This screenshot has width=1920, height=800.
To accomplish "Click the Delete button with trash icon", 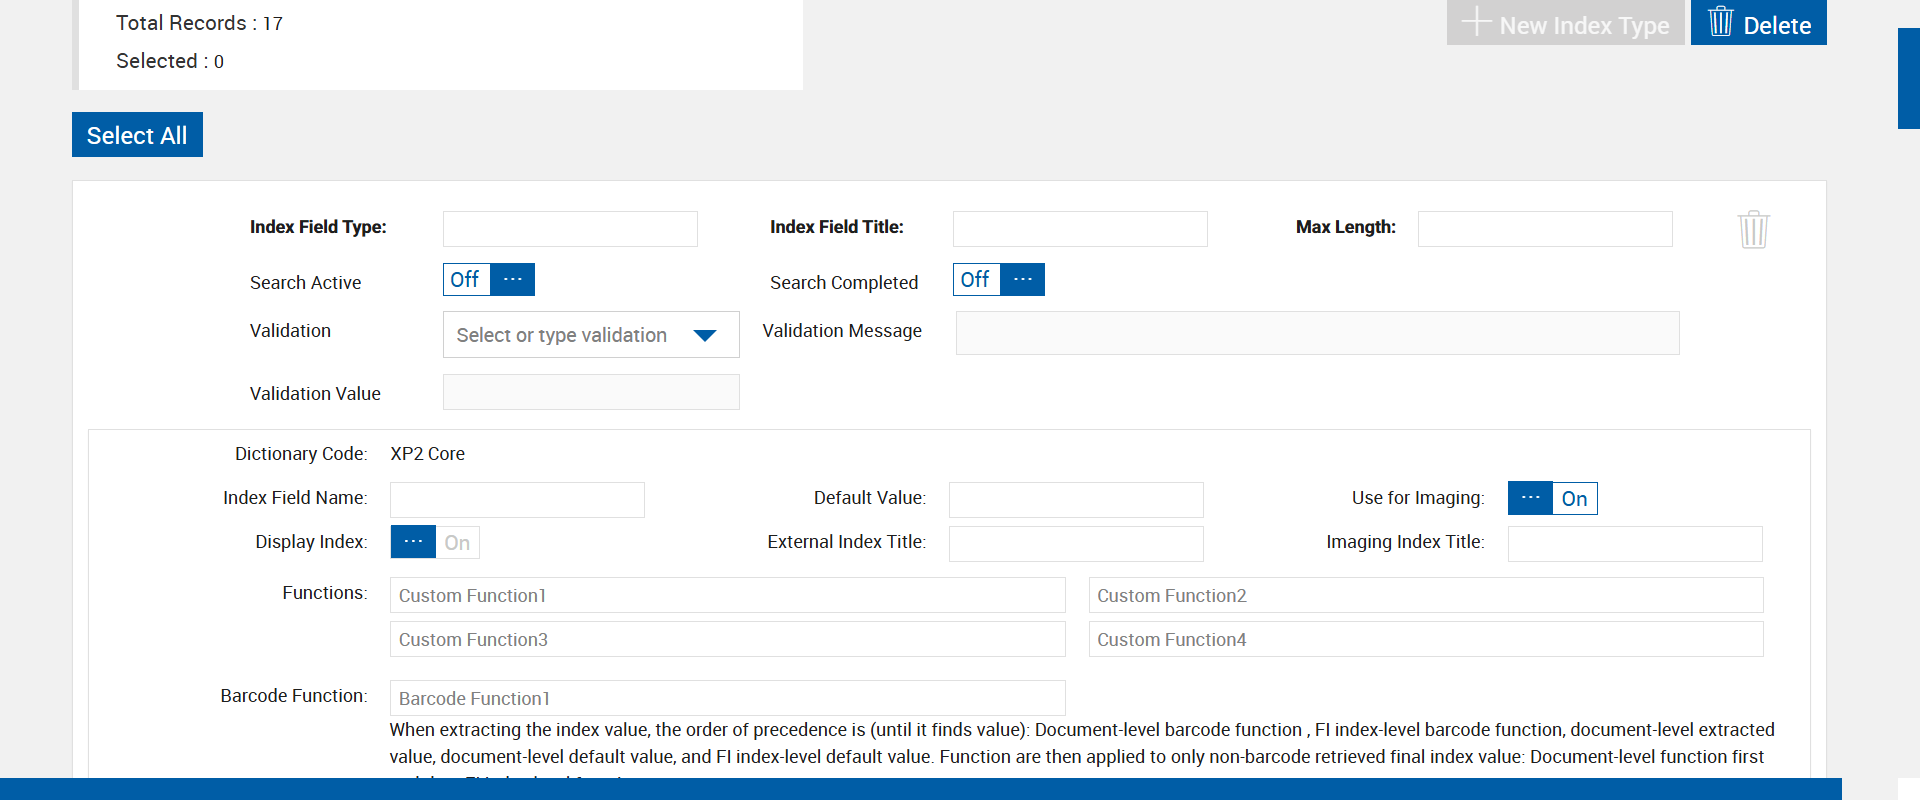I will pos(1758,23).
